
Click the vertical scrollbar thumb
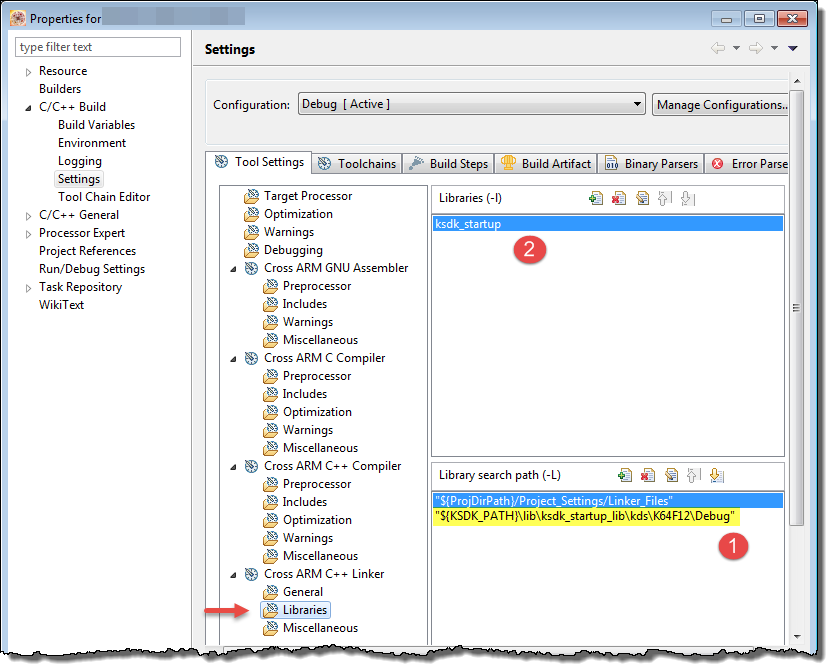(796, 308)
